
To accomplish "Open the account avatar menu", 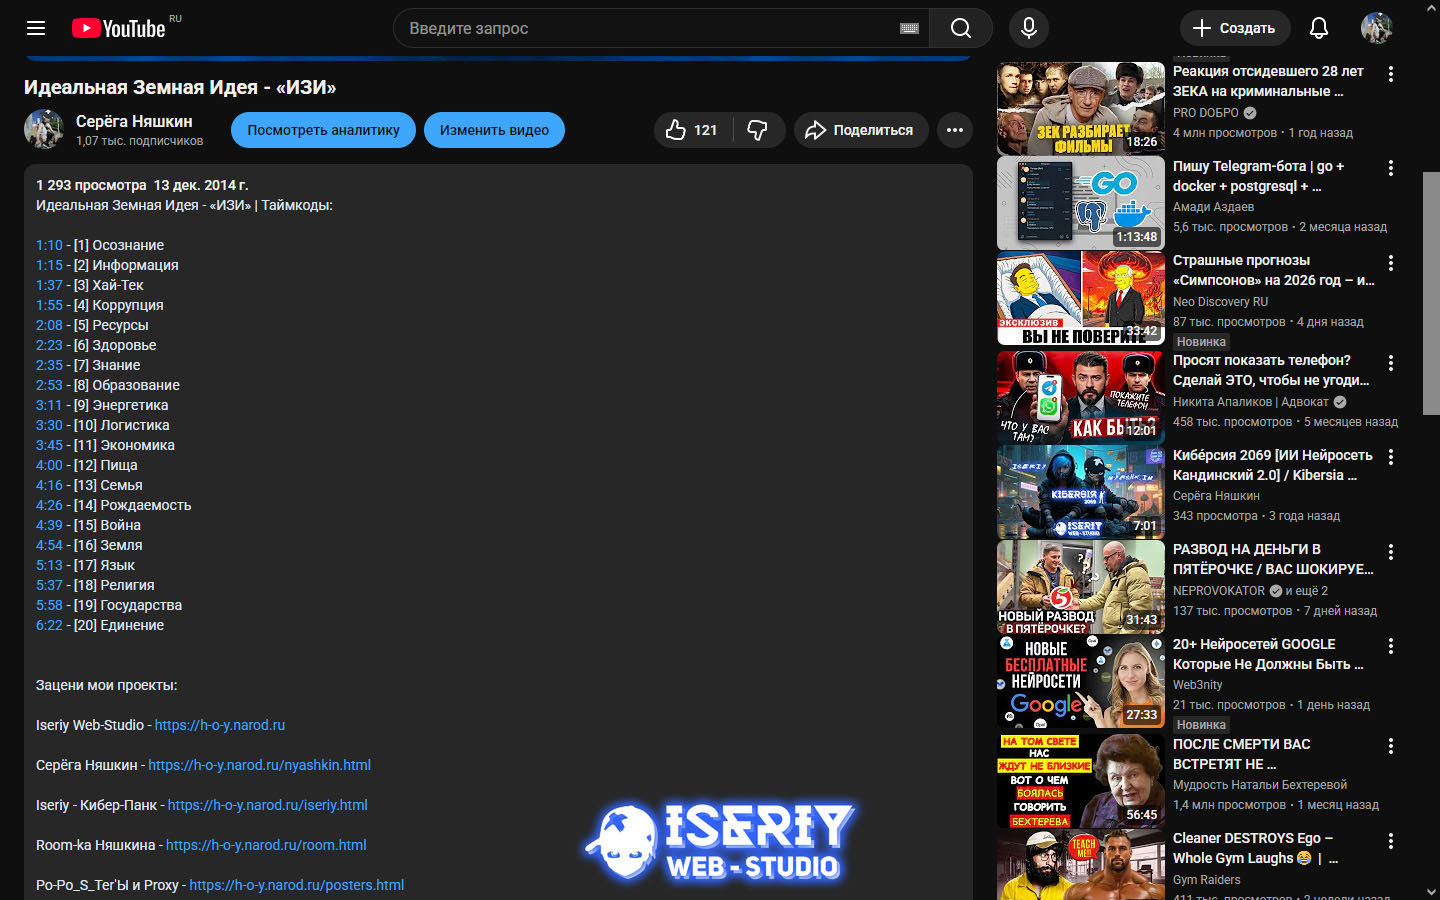I will (1376, 28).
